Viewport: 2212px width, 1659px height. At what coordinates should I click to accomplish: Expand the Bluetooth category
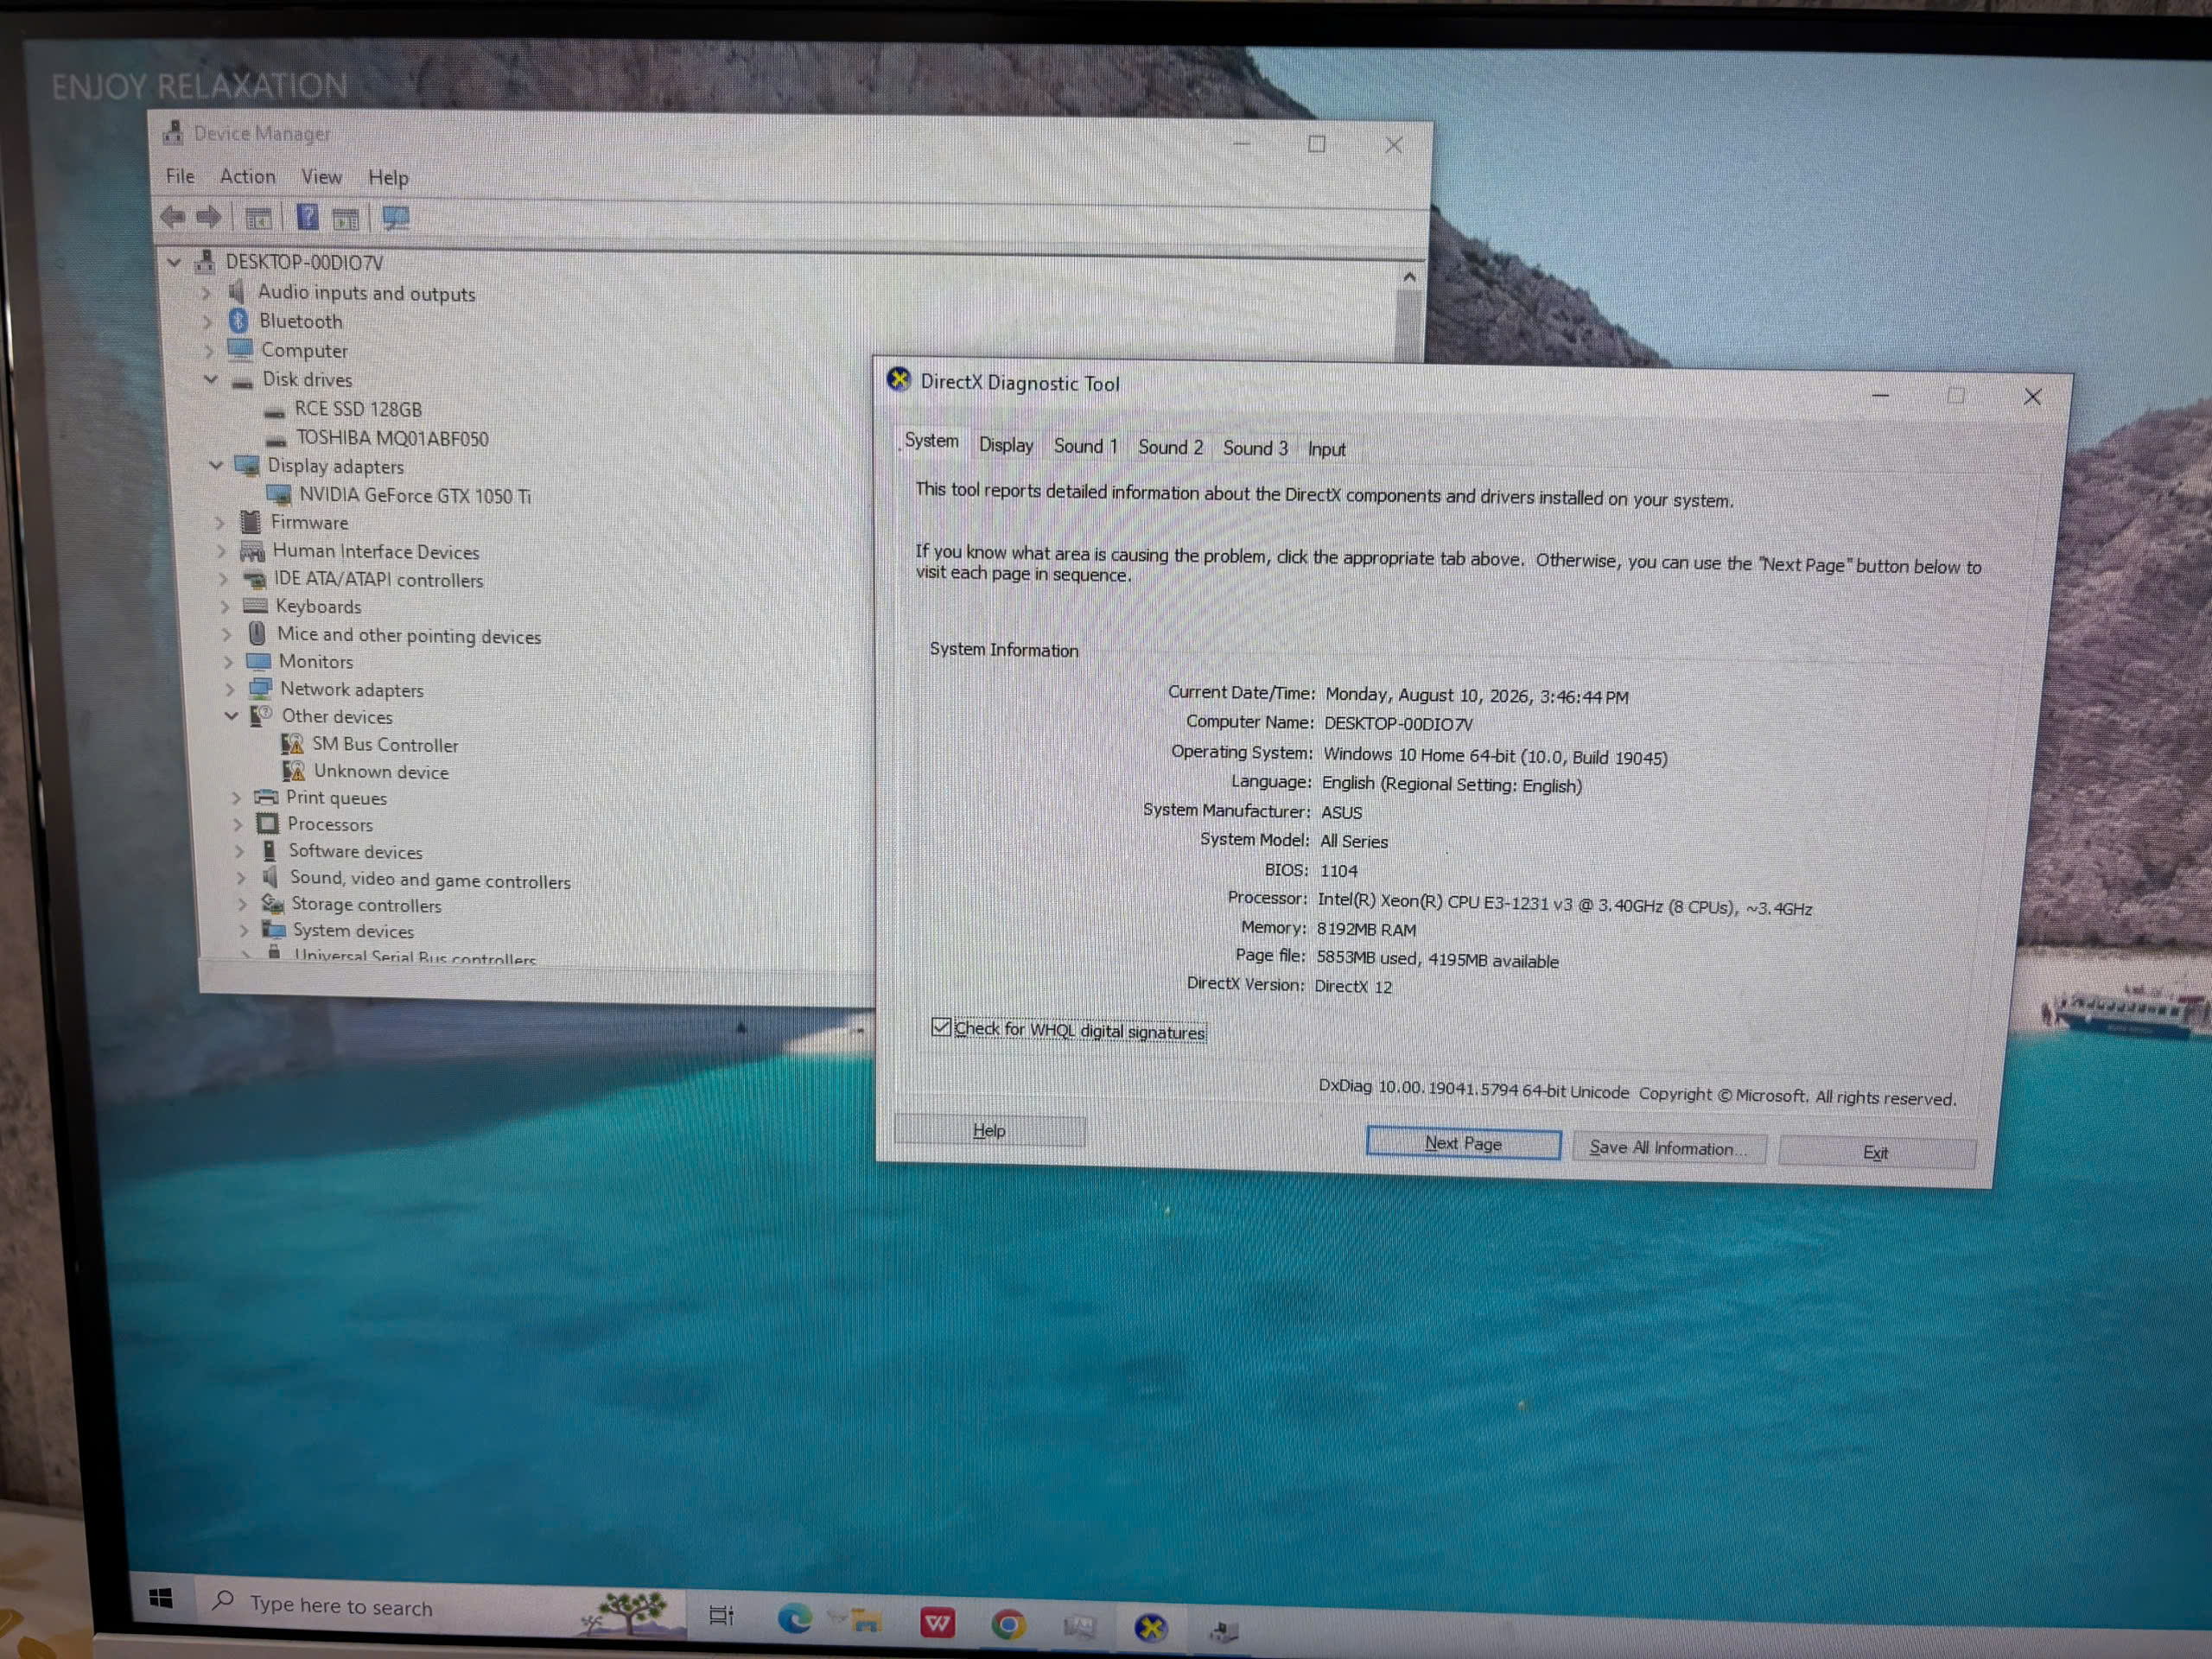[207, 321]
